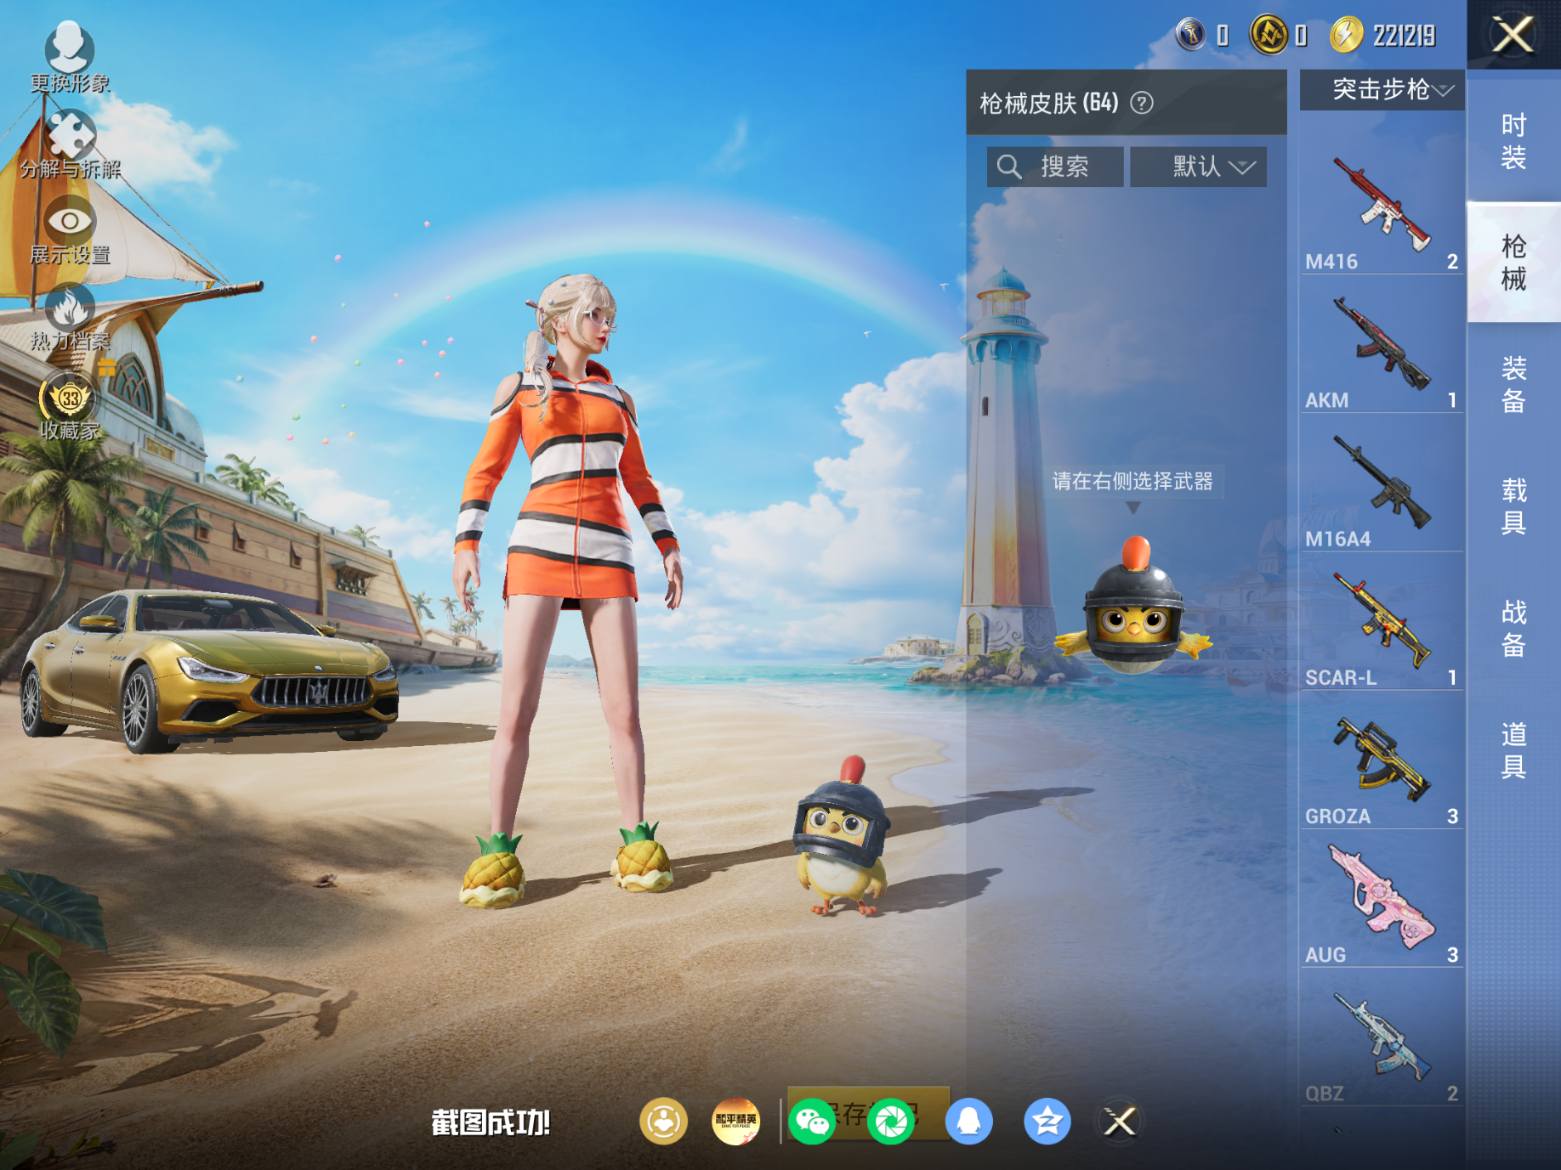Share screenshot via the WeChat icon
This screenshot has width=1561, height=1170.
coord(811,1121)
